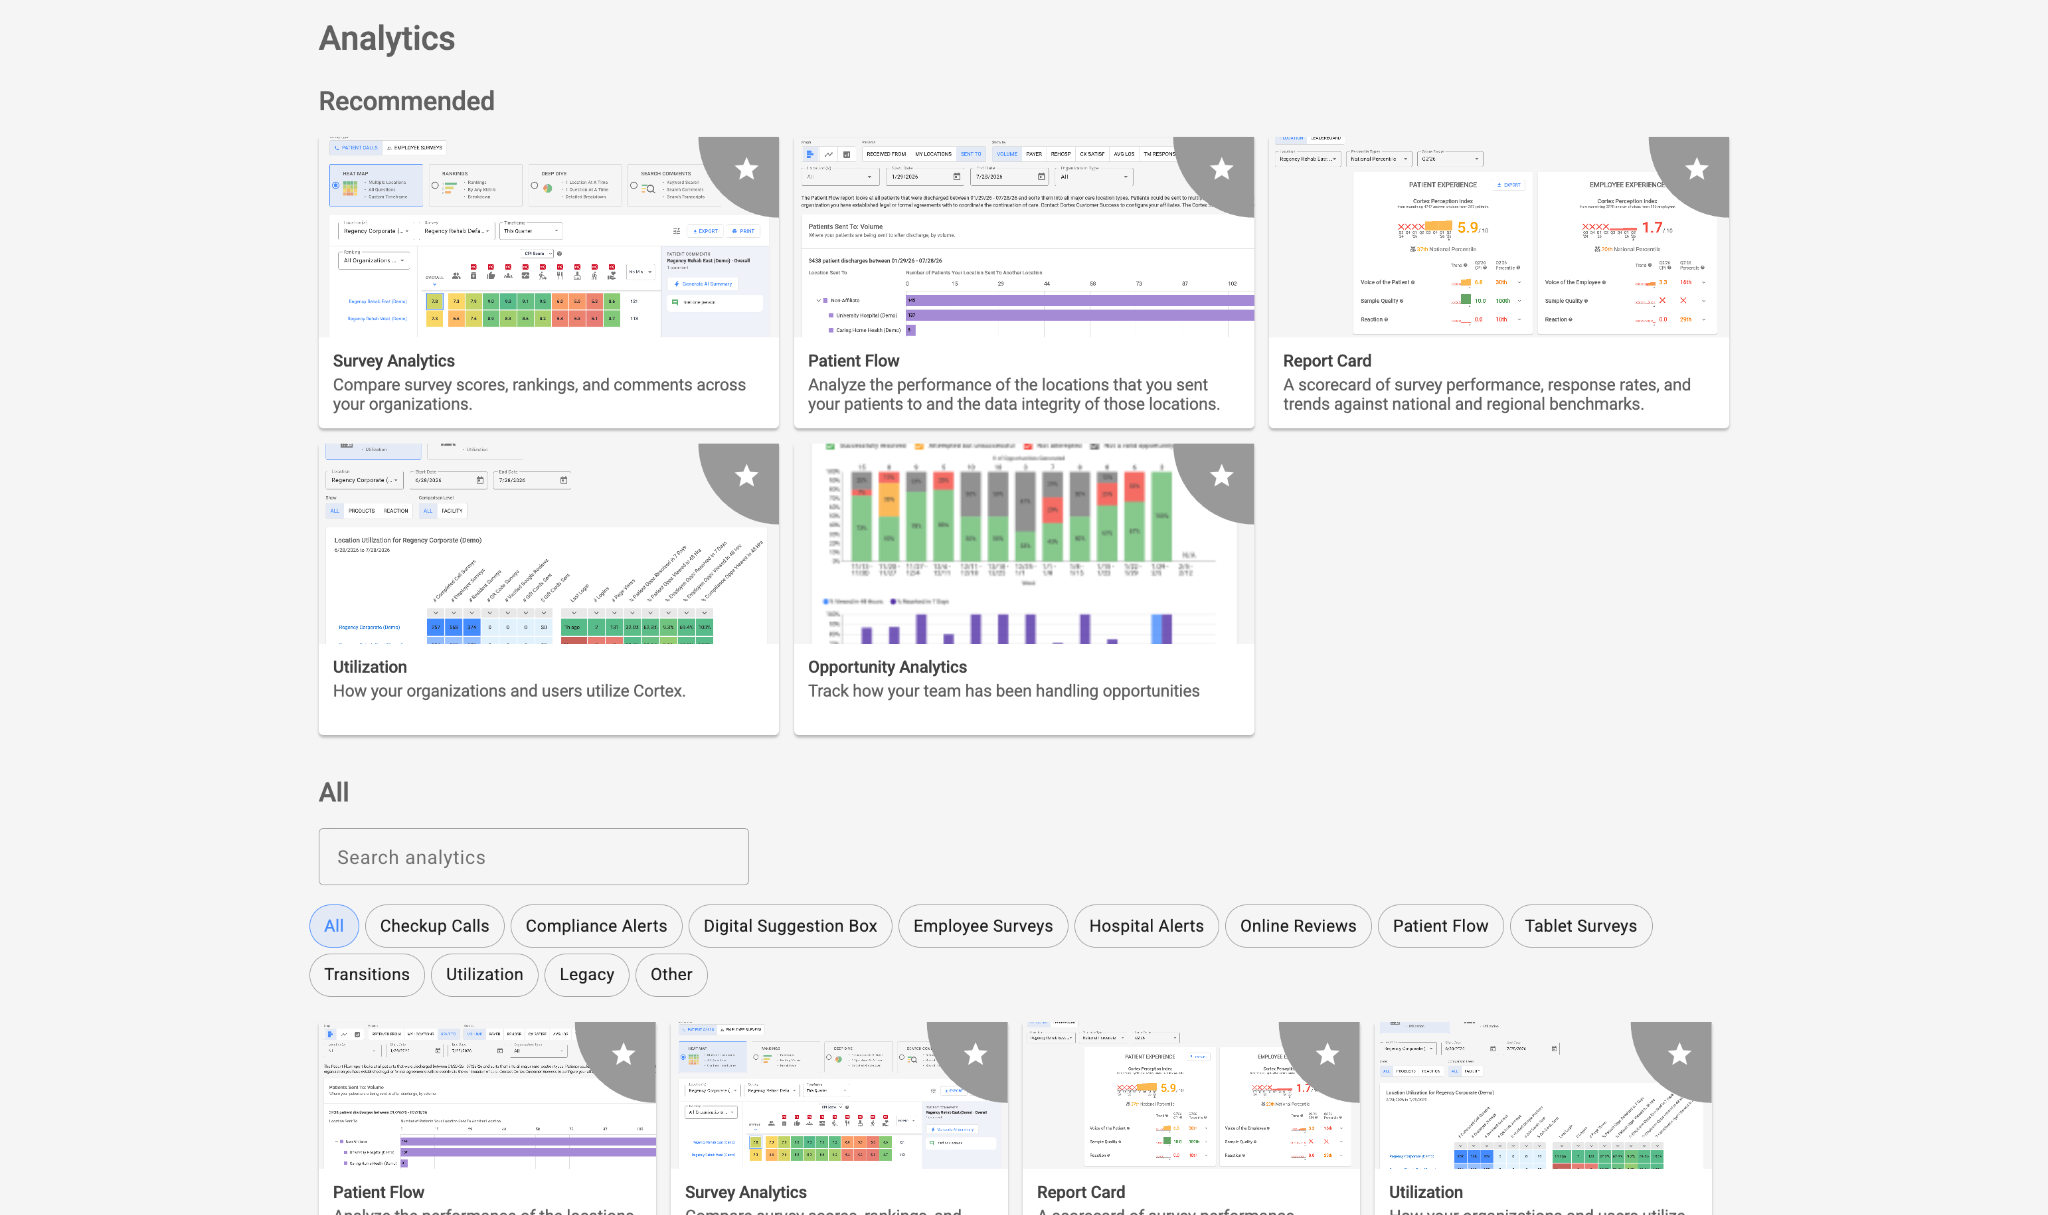Star the Survey Analytics card under All

[976, 1054]
